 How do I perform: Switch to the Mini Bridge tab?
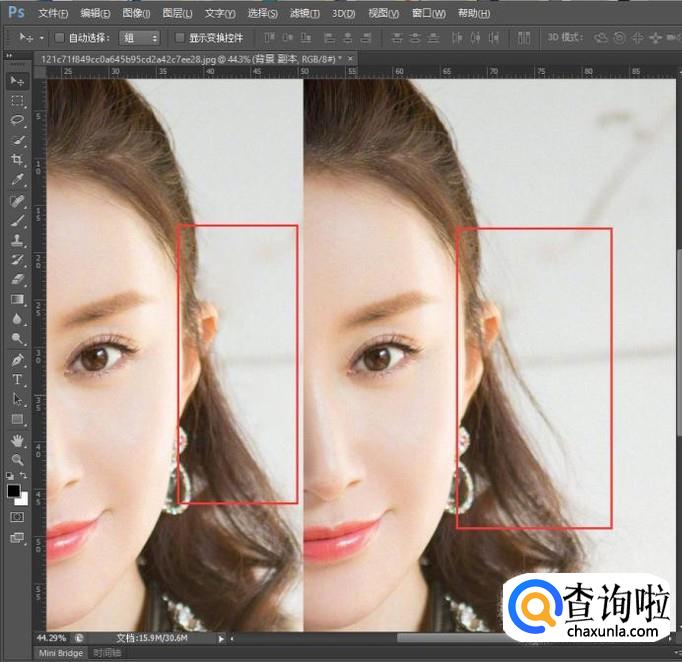[x=61, y=653]
